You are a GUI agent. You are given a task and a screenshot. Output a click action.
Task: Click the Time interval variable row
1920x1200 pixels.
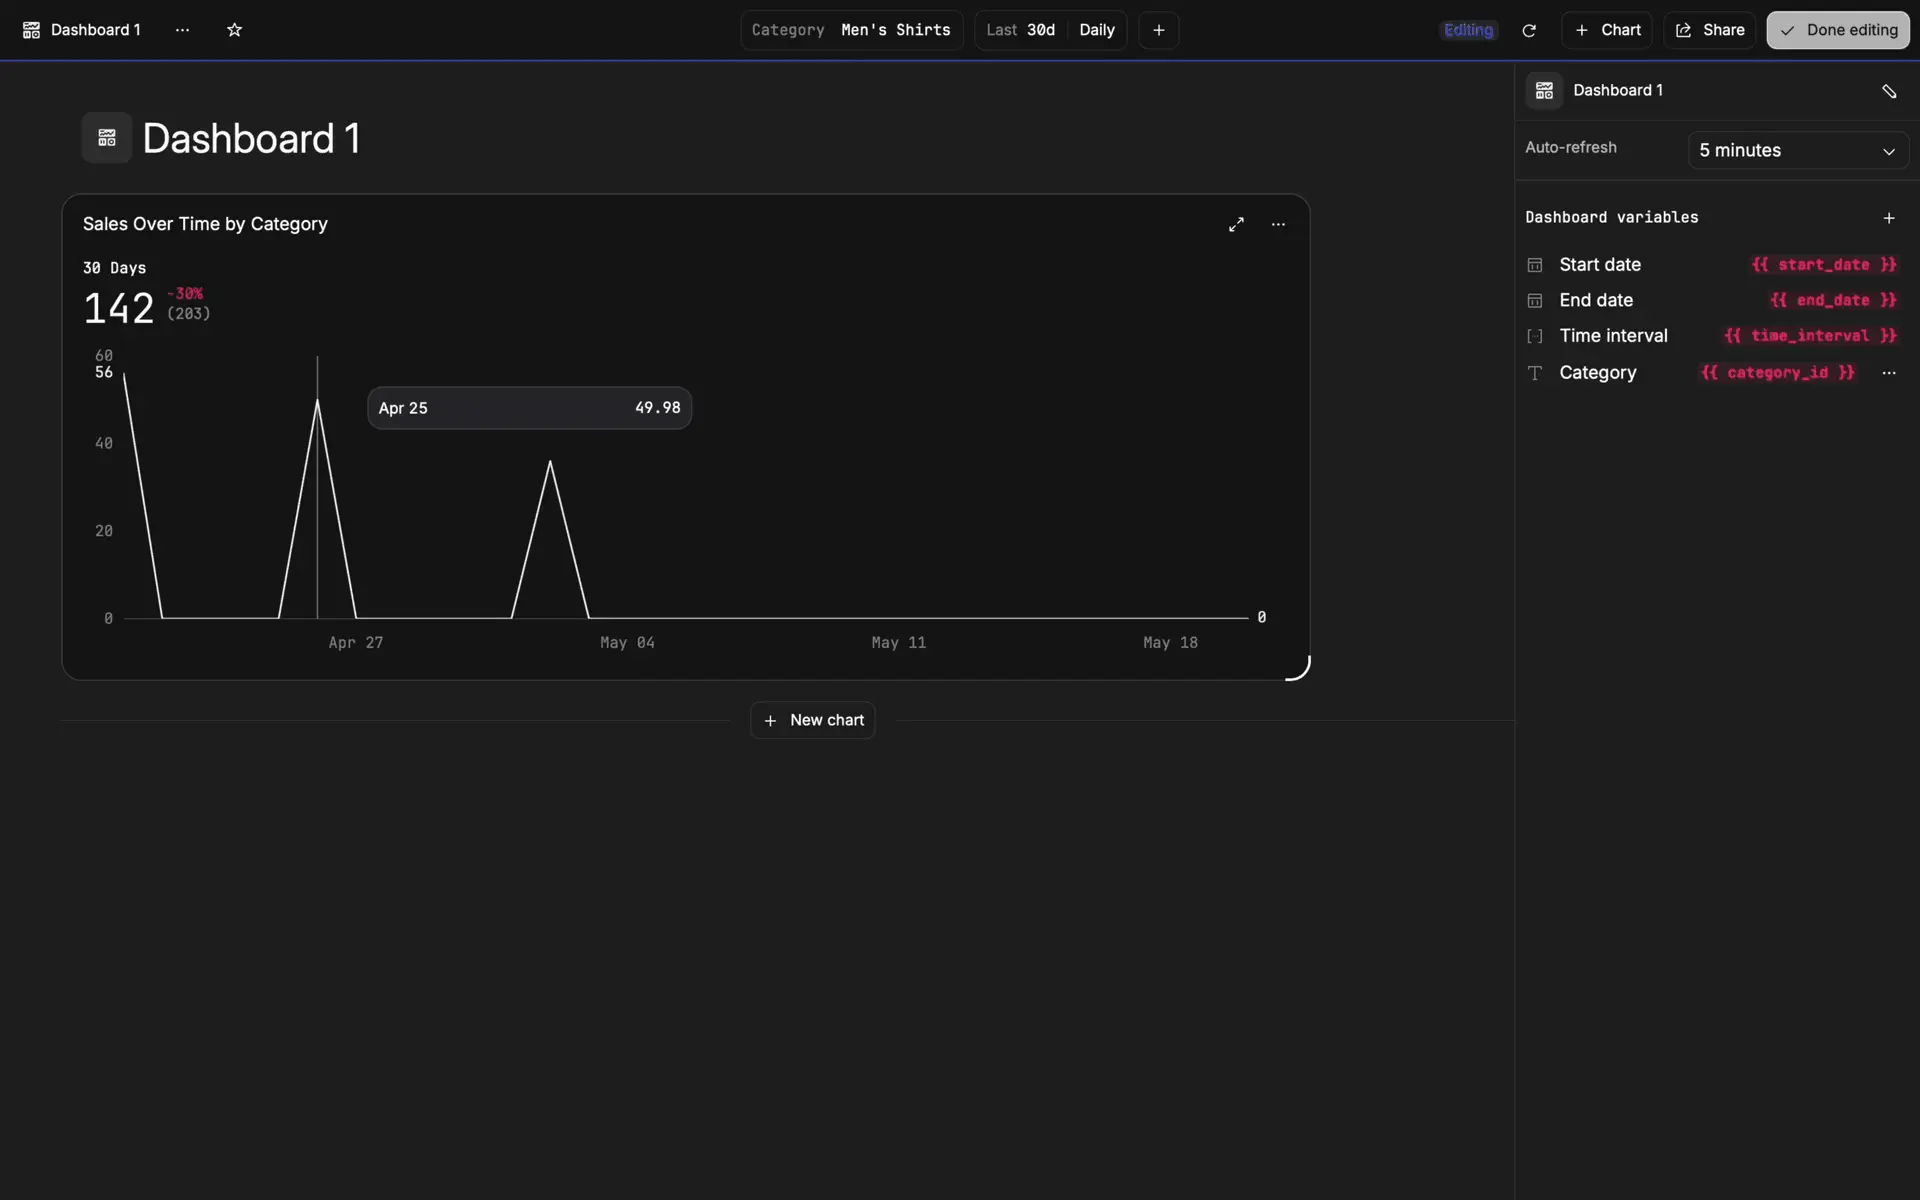[1613, 336]
